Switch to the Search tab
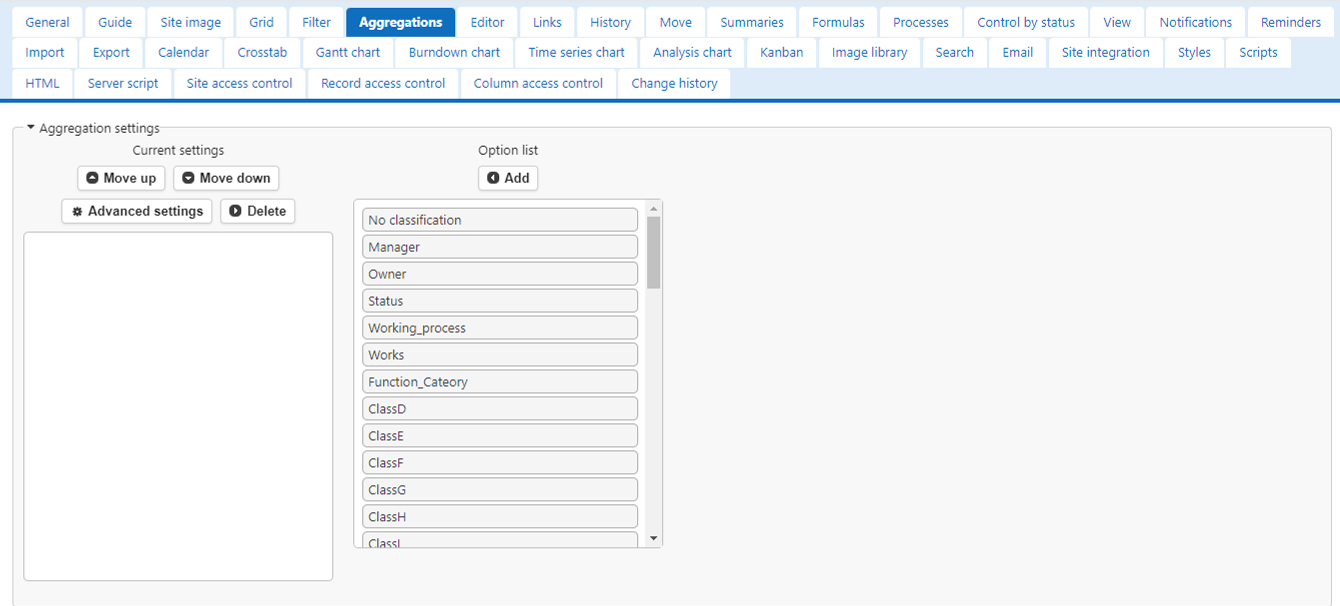Screen dimensions: 1340x606 (955, 52)
